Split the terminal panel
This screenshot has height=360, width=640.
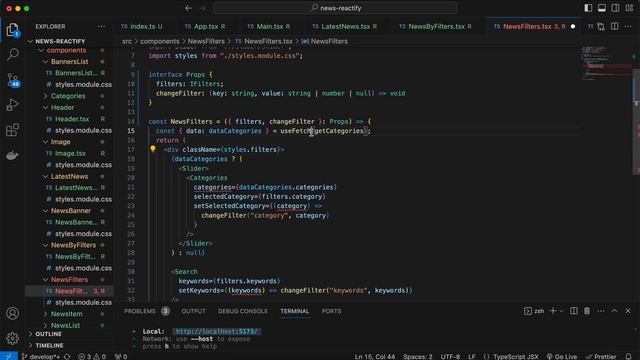coord(573,311)
